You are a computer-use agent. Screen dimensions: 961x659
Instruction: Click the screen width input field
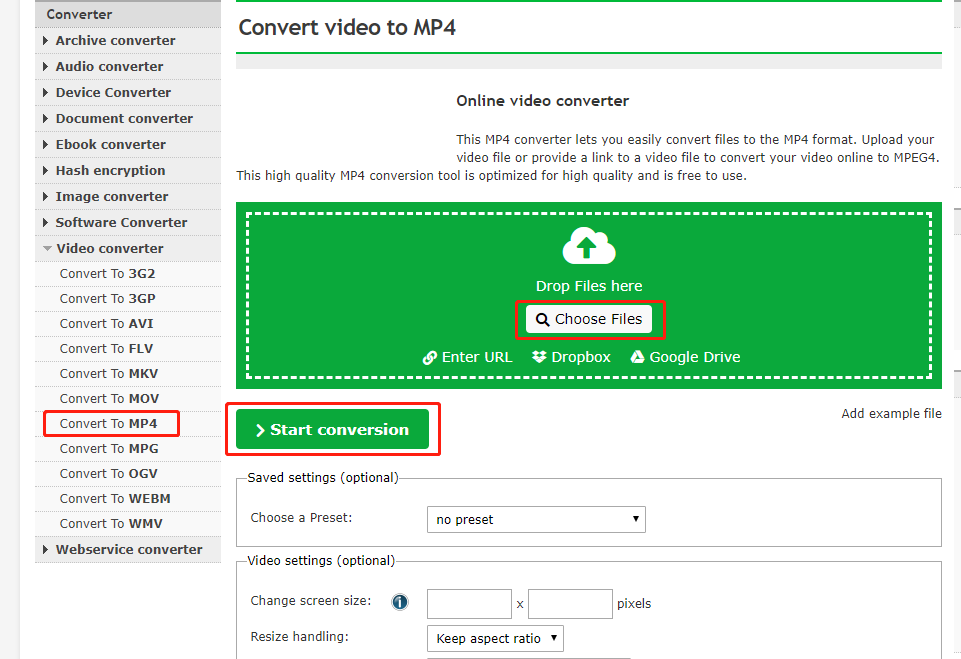tap(469, 604)
